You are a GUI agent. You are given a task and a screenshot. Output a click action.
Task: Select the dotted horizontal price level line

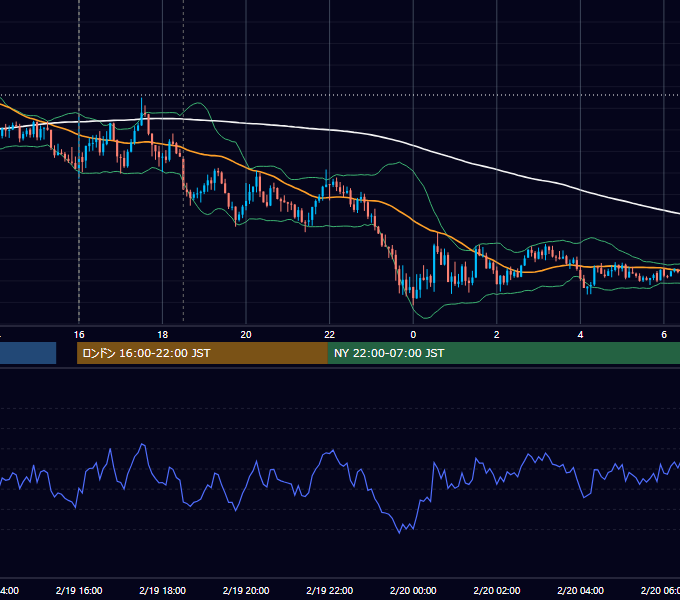340,95
